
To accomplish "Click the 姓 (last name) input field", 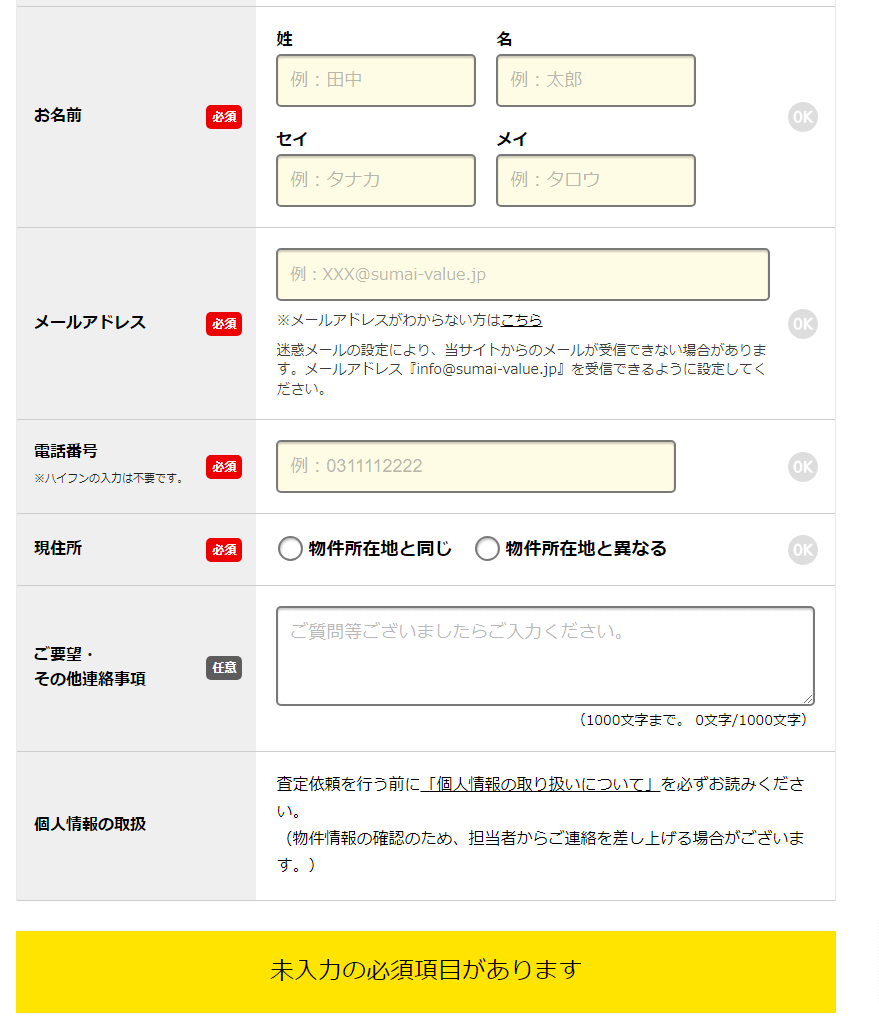I will [x=376, y=80].
